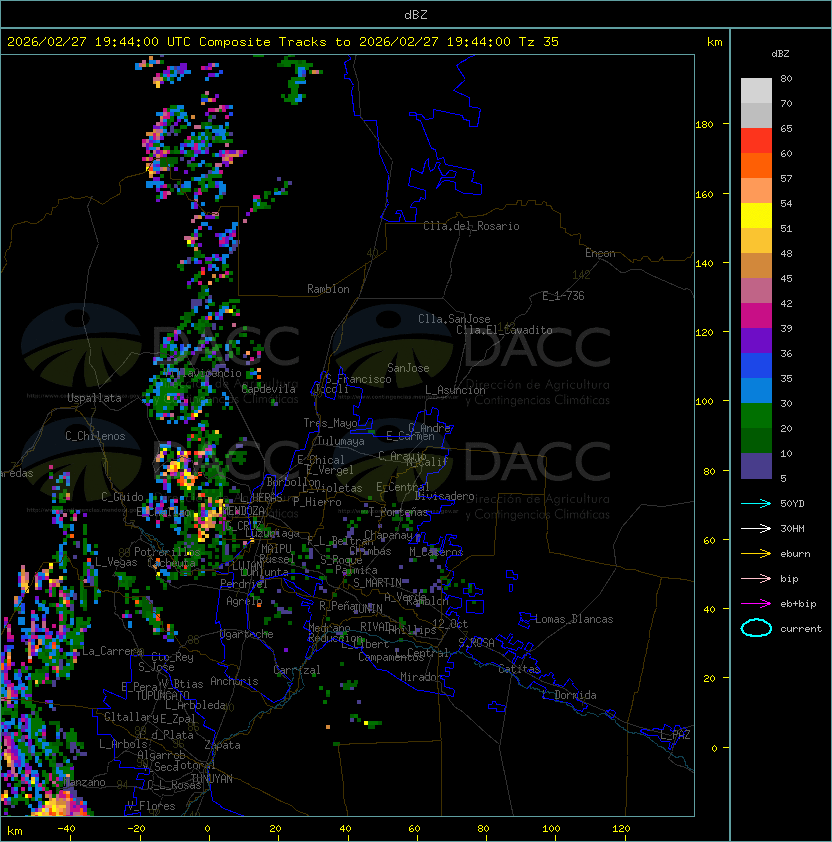The height and width of the screenshot is (842, 832).
Task: Click the green 30 dBZ color swatch
Action: [756, 415]
